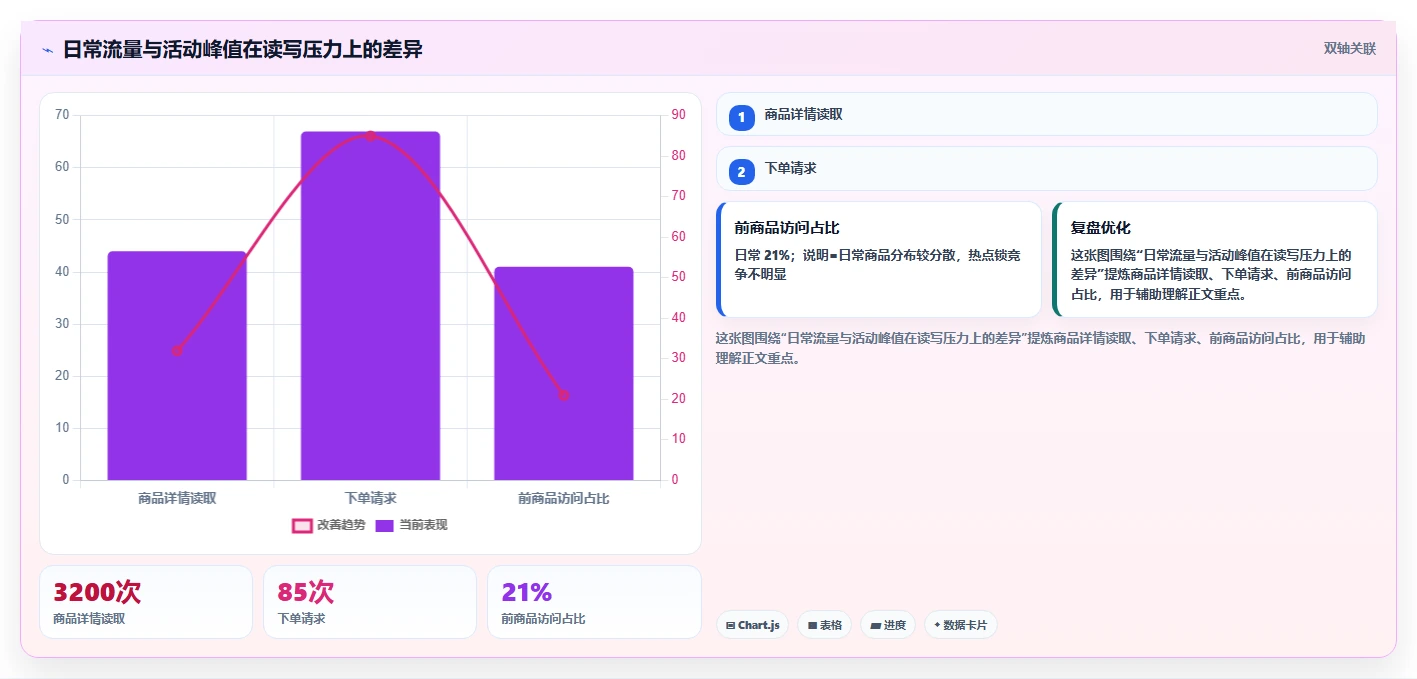Click the lightning icon beside the title

(47, 49)
